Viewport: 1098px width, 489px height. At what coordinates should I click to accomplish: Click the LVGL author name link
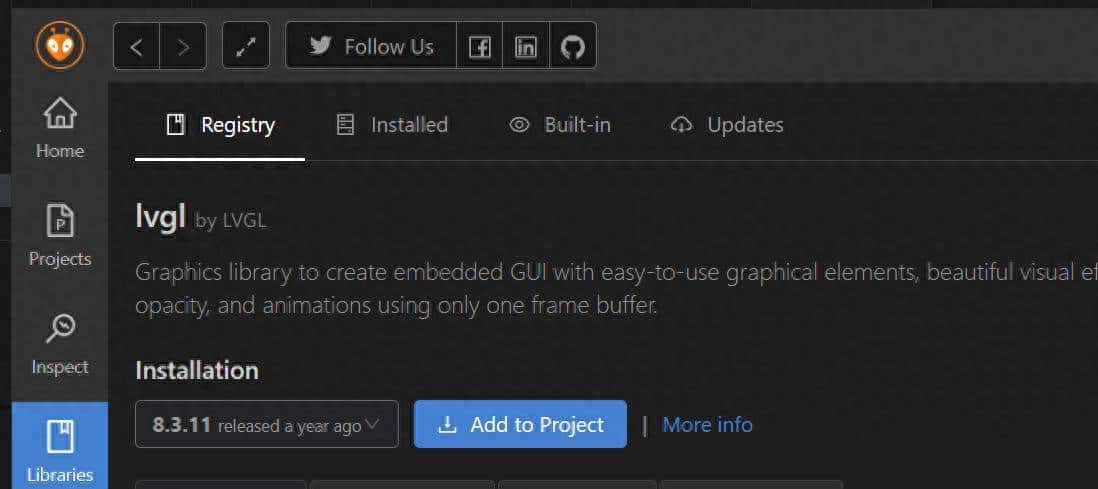(245, 221)
